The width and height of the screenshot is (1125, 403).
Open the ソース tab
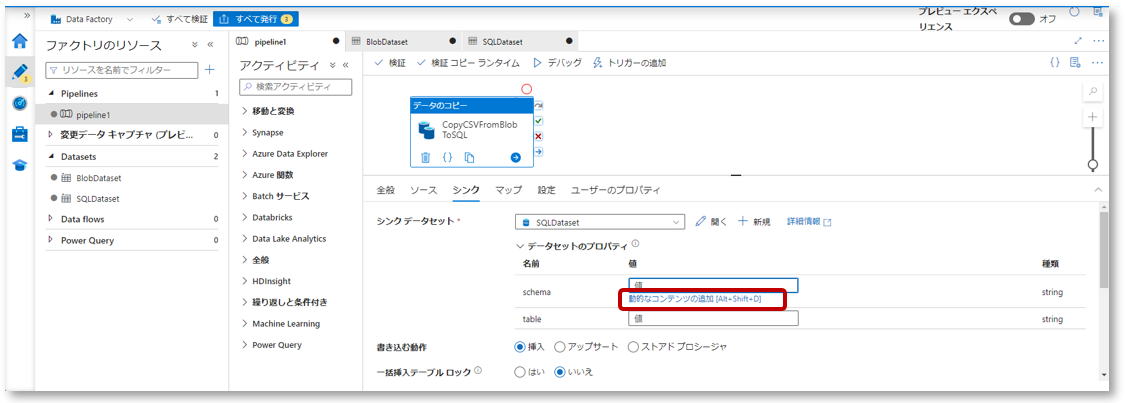click(423, 190)
